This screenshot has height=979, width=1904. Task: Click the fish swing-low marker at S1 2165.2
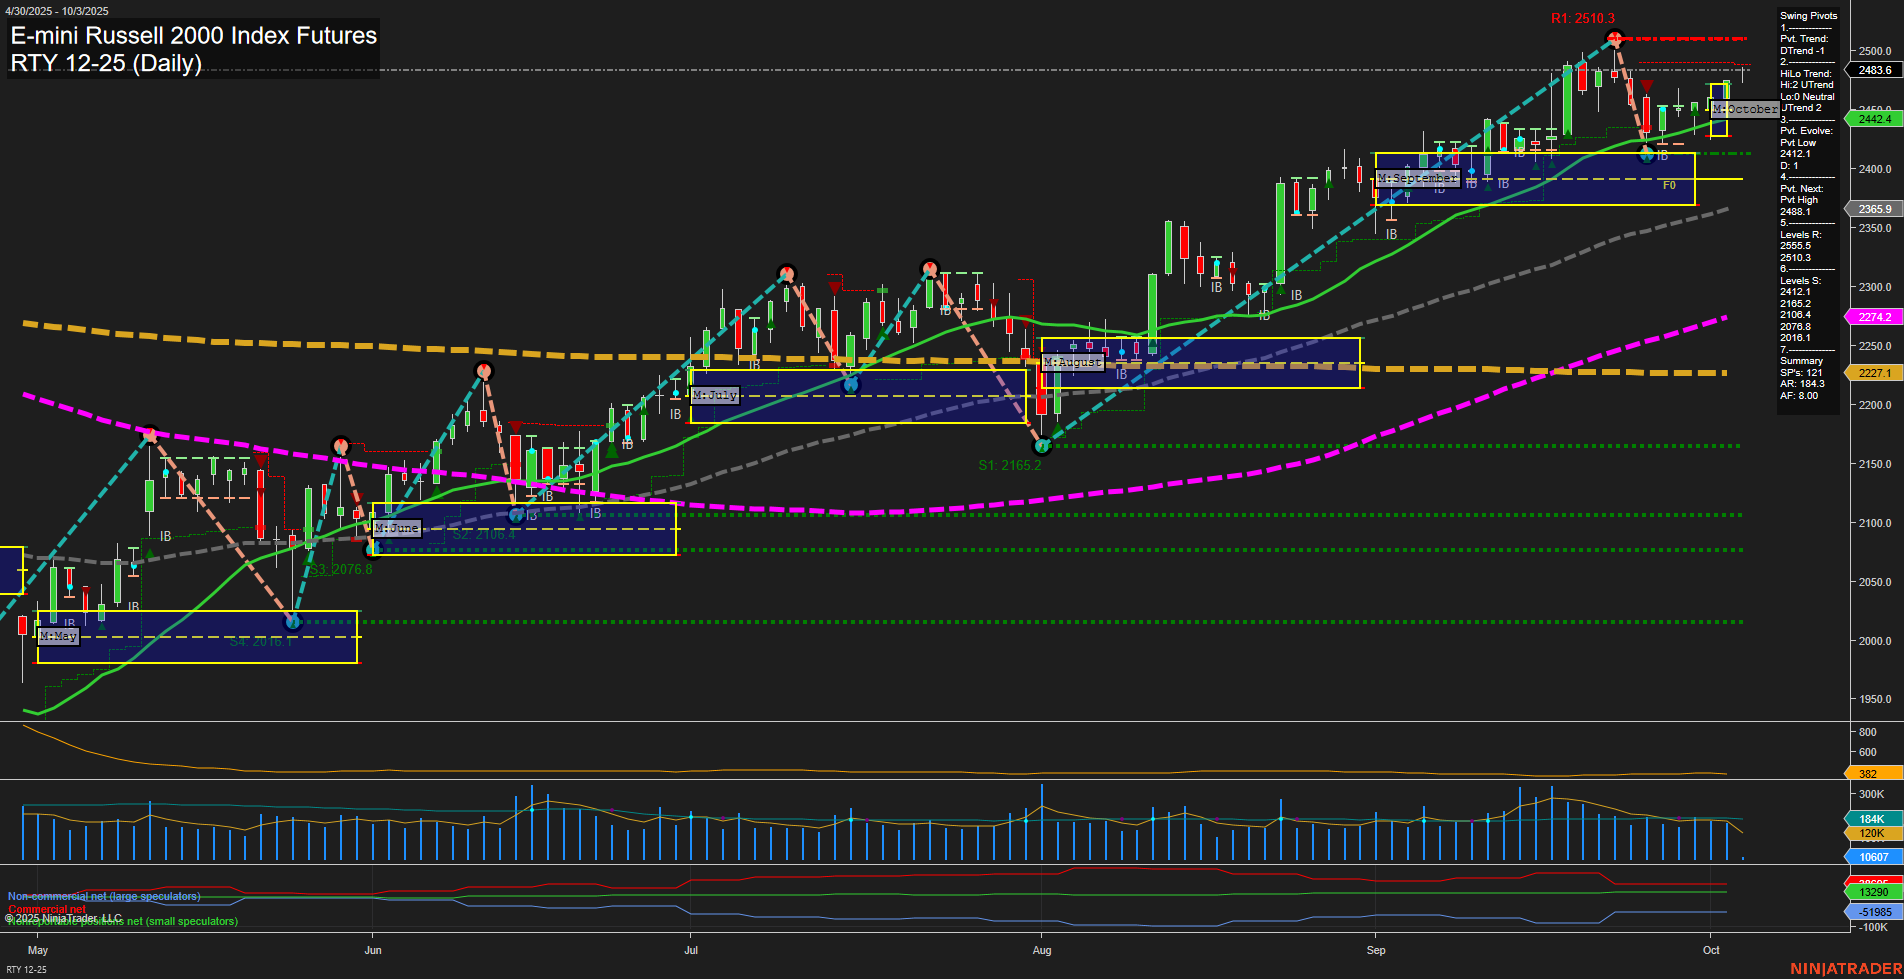(x=1041, y=447)
